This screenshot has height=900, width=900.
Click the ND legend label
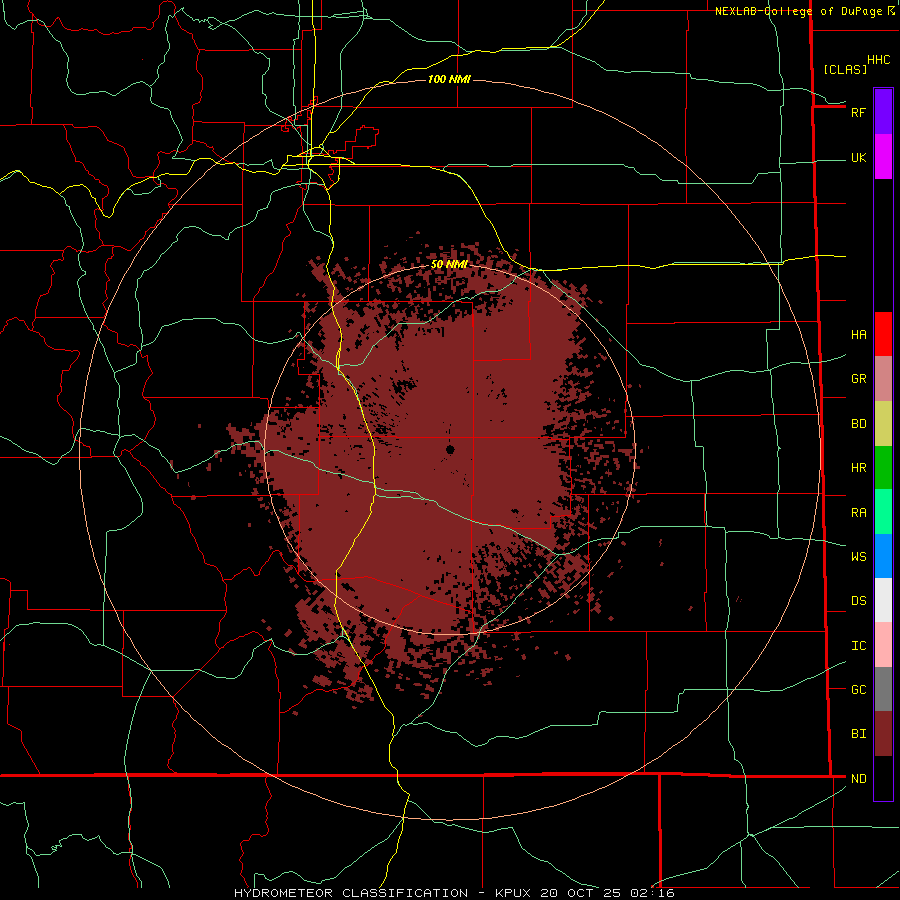point(858,779)
